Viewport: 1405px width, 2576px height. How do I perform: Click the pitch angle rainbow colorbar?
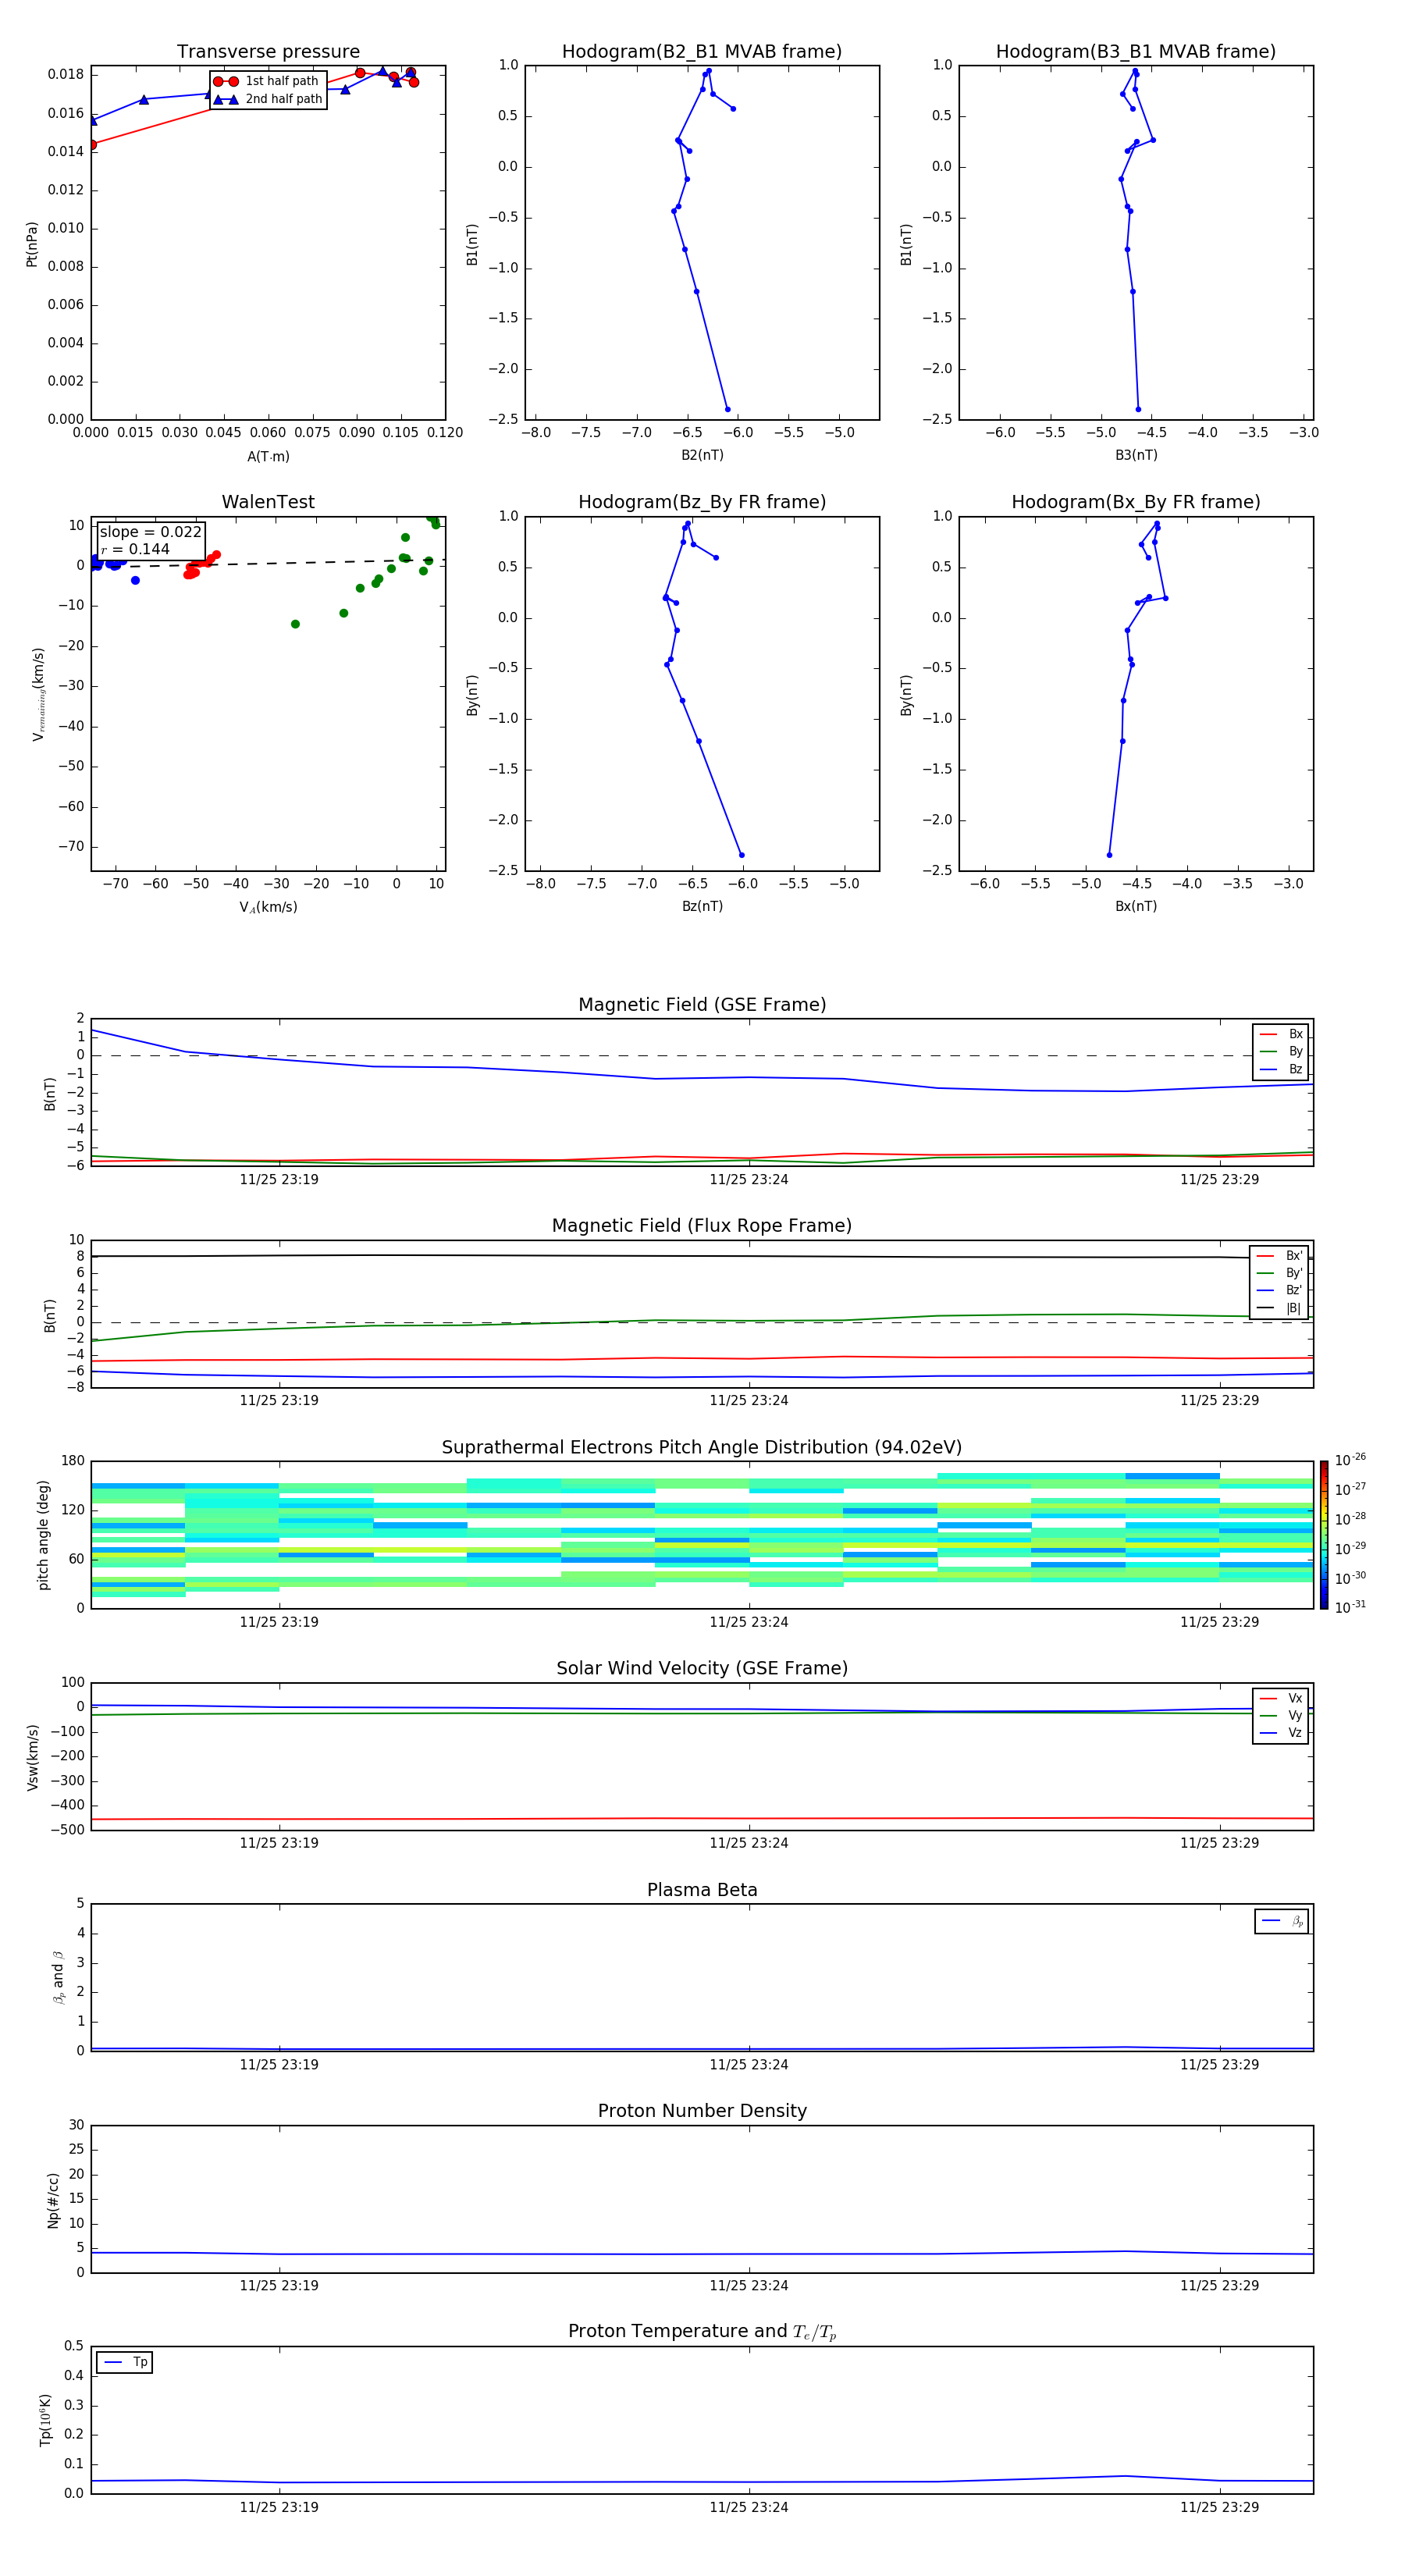(1324, 1535)
